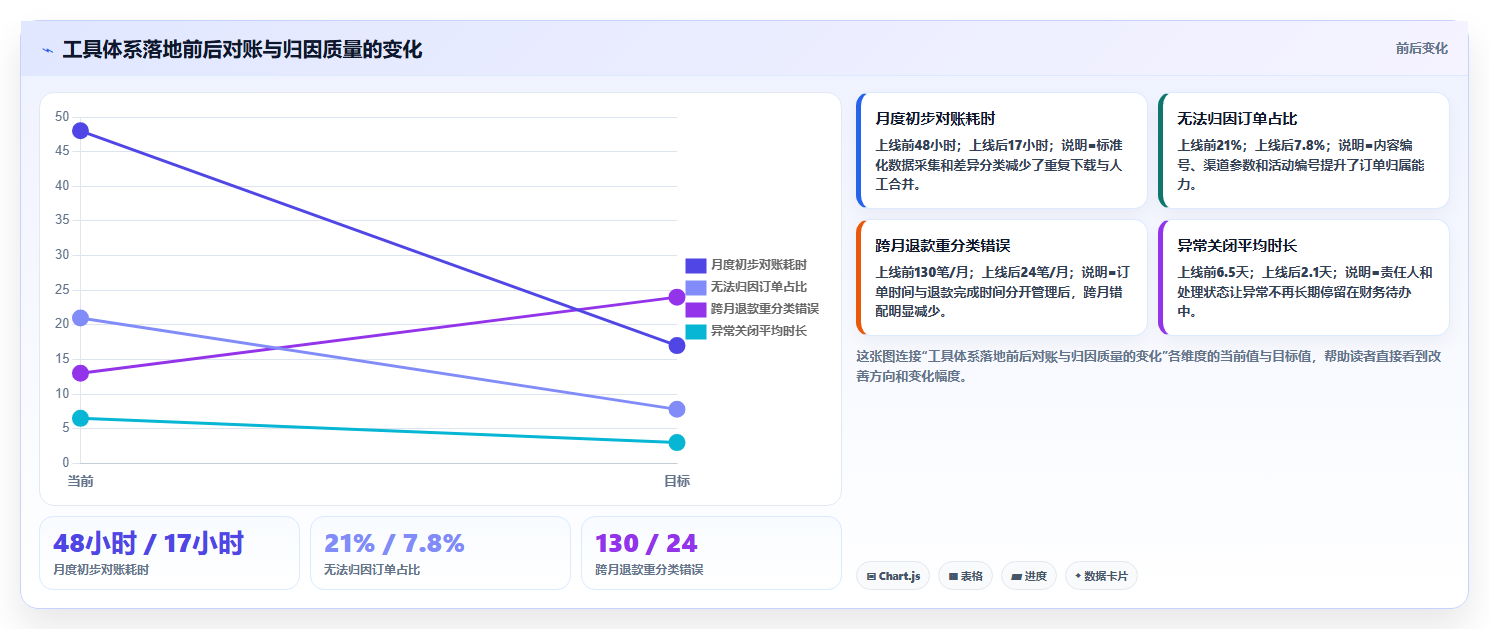Click the 前后变化 label in header
This screenshot has width=1489, height=629.
pyautogui.click(x=1421, y=49)
